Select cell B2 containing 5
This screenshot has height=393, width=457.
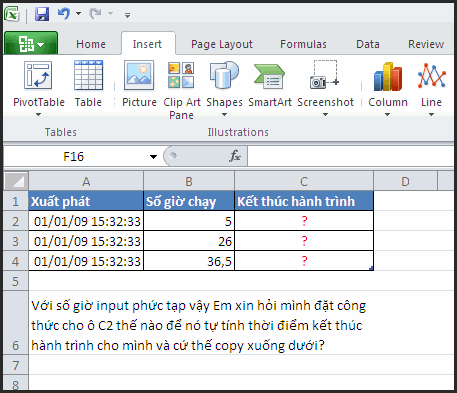189,221
